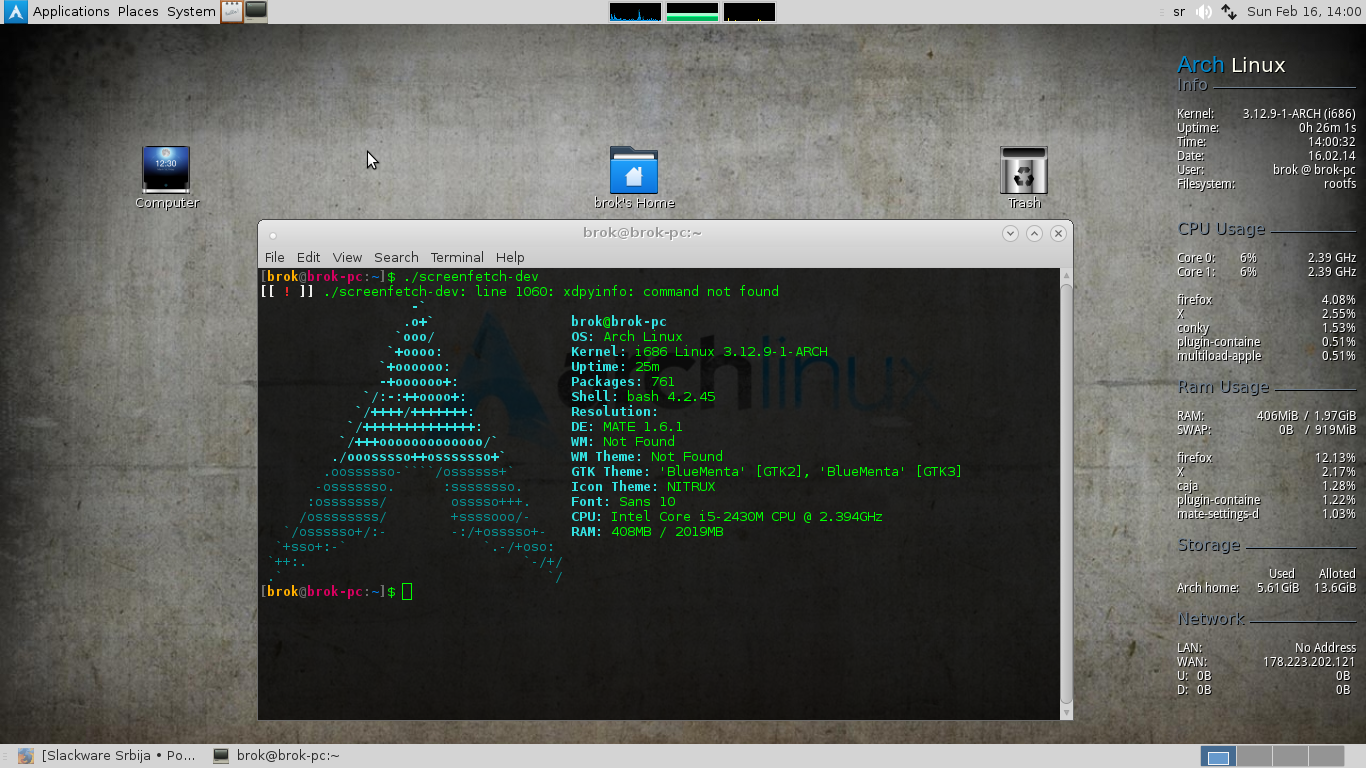The height and width of the screenshot is (768, 1366).
Task: Click the Conky 'Network' heading
Action: [x=1211, y=619]
